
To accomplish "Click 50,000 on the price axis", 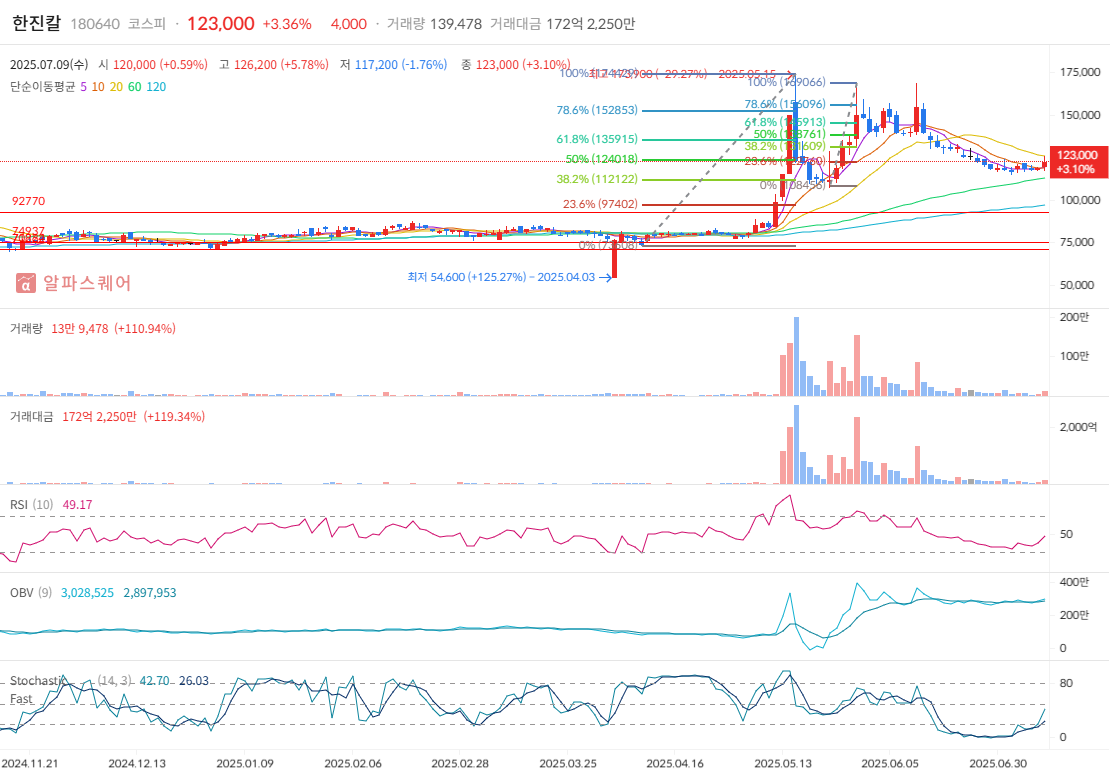I will [1077, 285].
